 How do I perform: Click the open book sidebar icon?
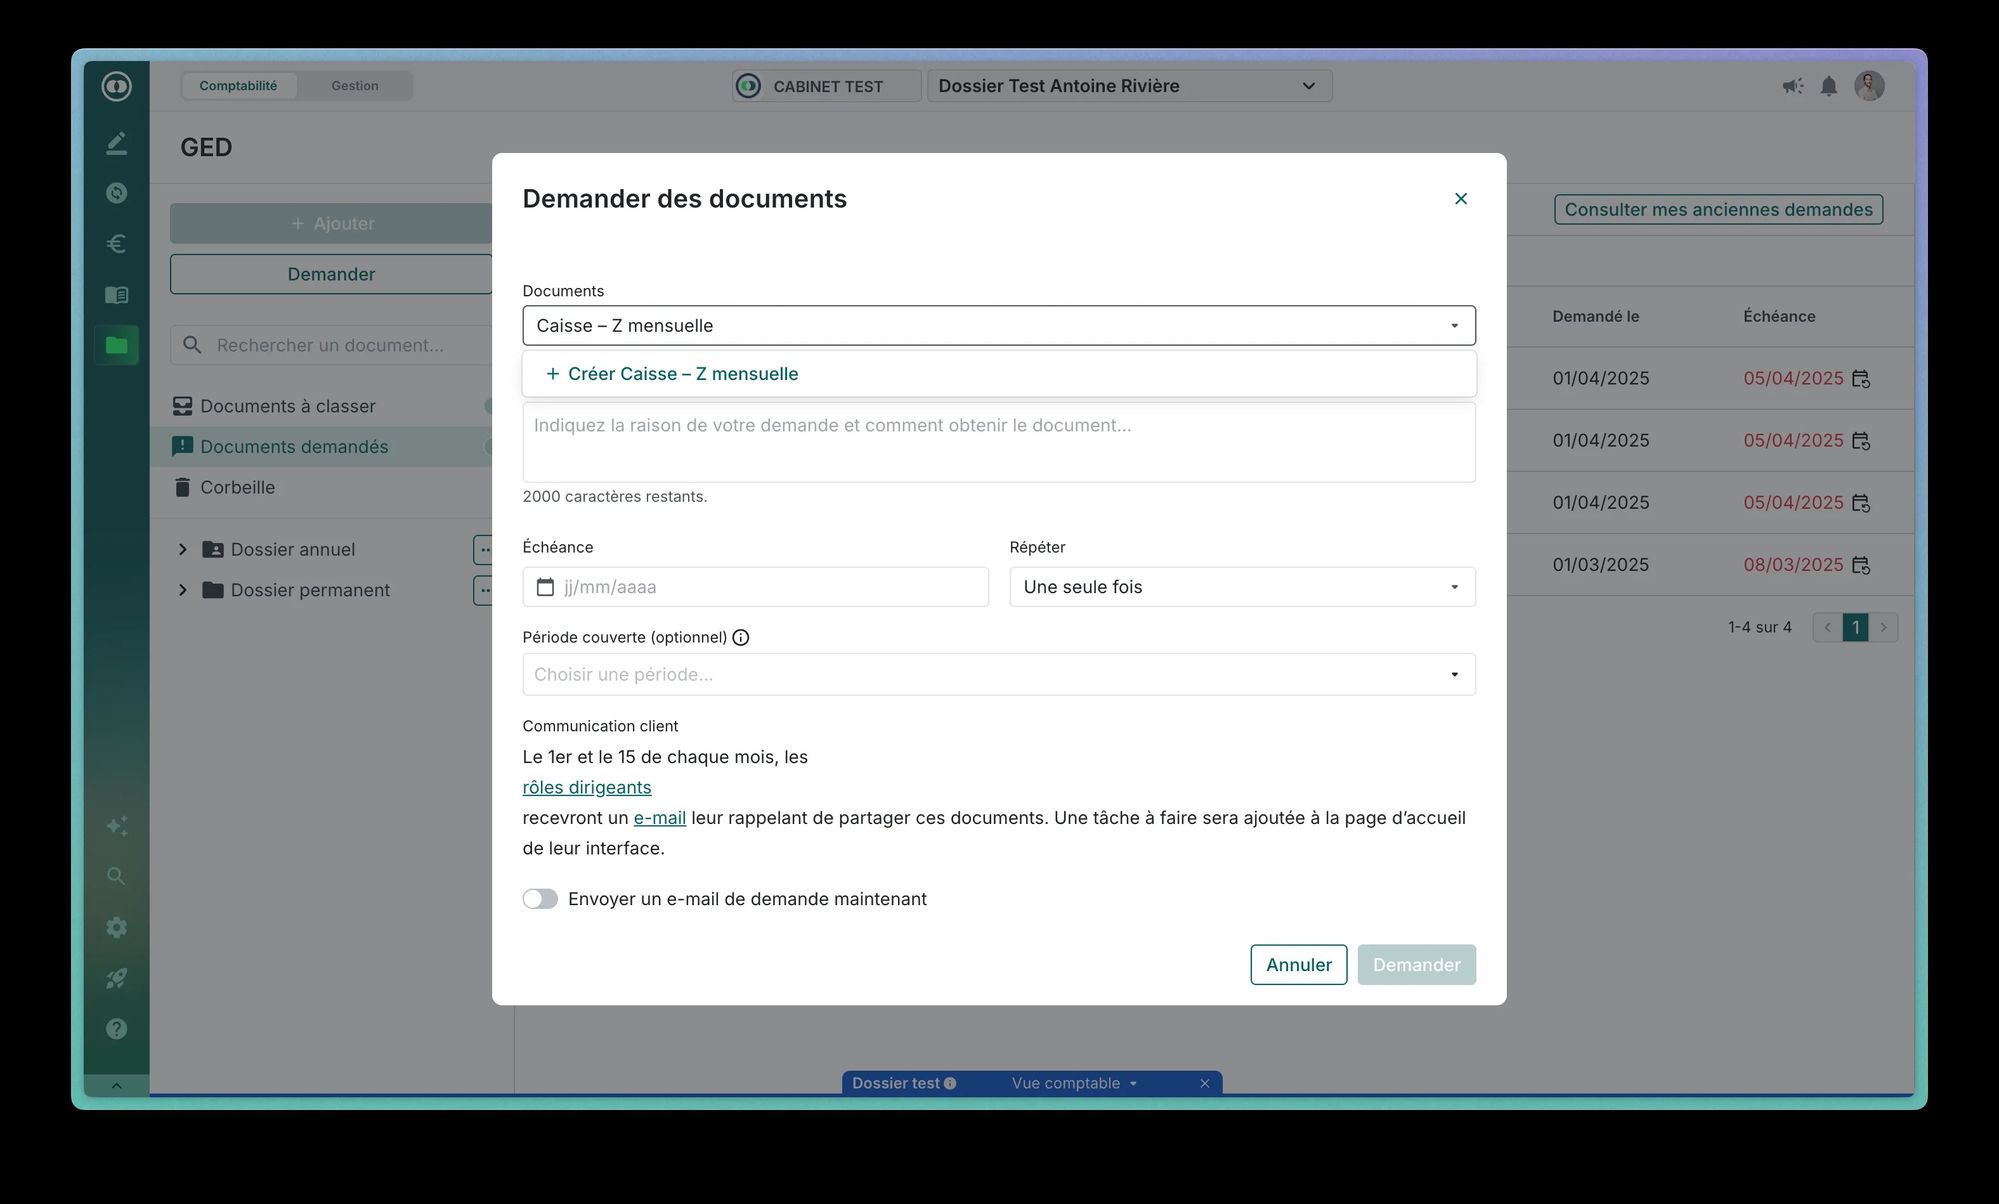[x=116, y=295]
